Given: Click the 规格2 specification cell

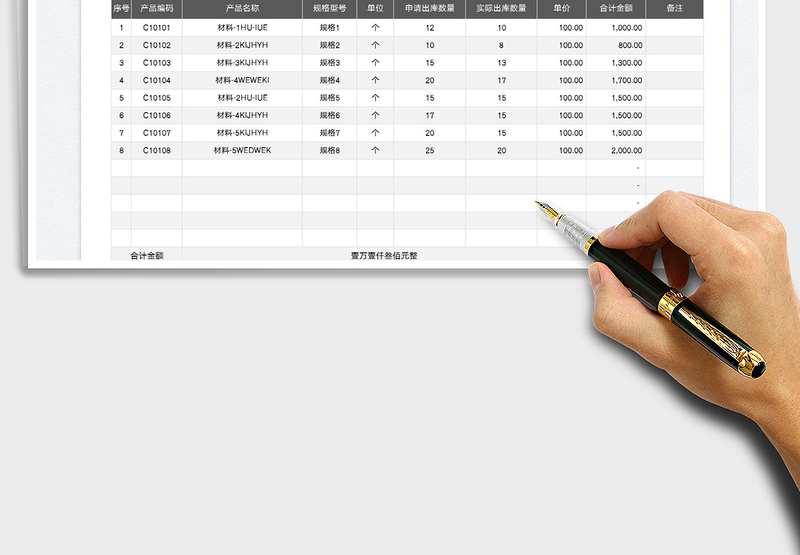Looking at the screenshot, I should coord(329,45).
